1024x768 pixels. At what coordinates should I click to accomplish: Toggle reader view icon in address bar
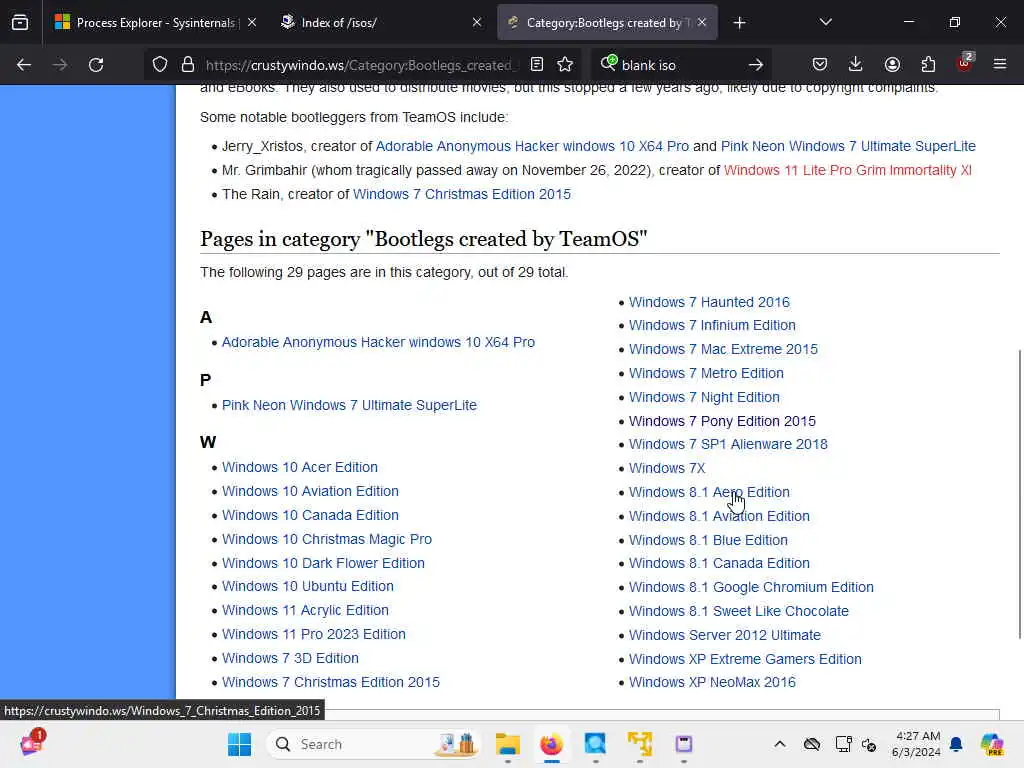tap(537, 65)
